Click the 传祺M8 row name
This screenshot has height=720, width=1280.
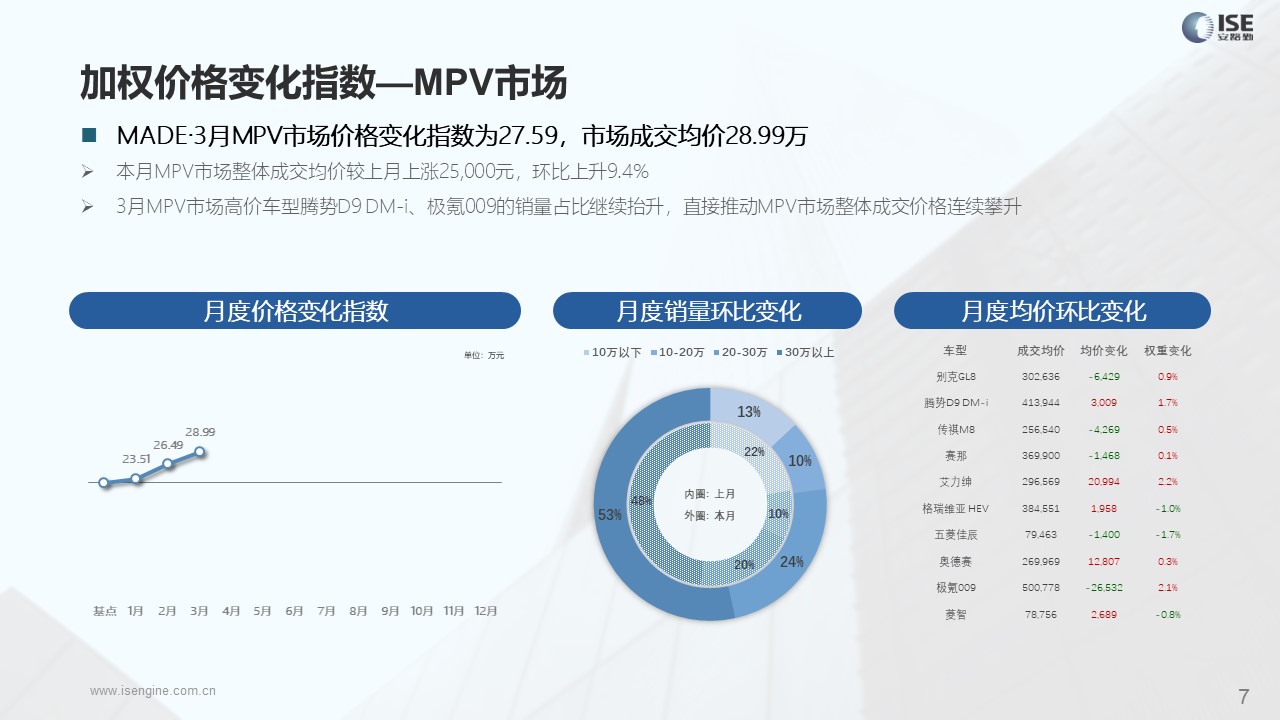955,430
